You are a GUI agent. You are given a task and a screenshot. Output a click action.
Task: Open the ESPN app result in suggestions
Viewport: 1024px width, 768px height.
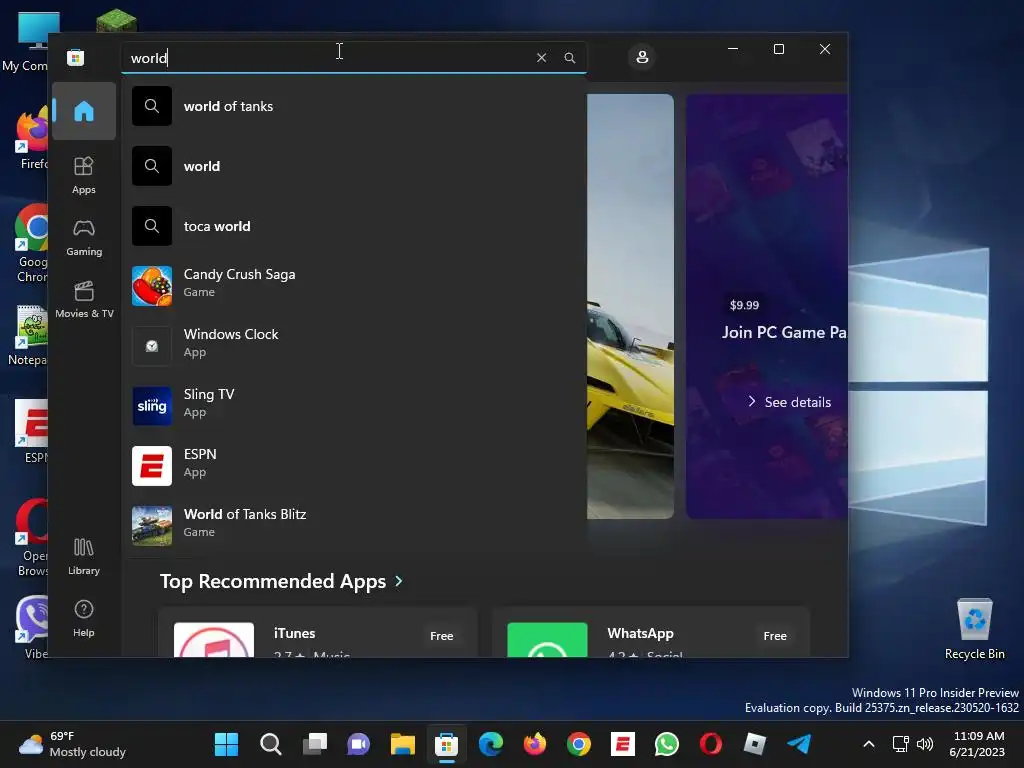pyautogui.click(x=355, y=466)
